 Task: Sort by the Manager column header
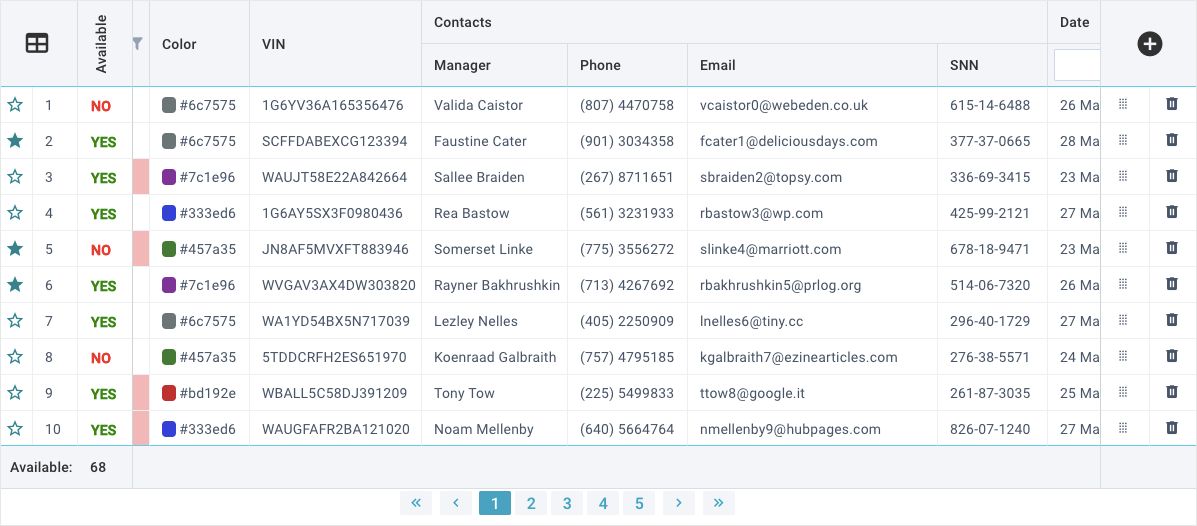(462, 65)
